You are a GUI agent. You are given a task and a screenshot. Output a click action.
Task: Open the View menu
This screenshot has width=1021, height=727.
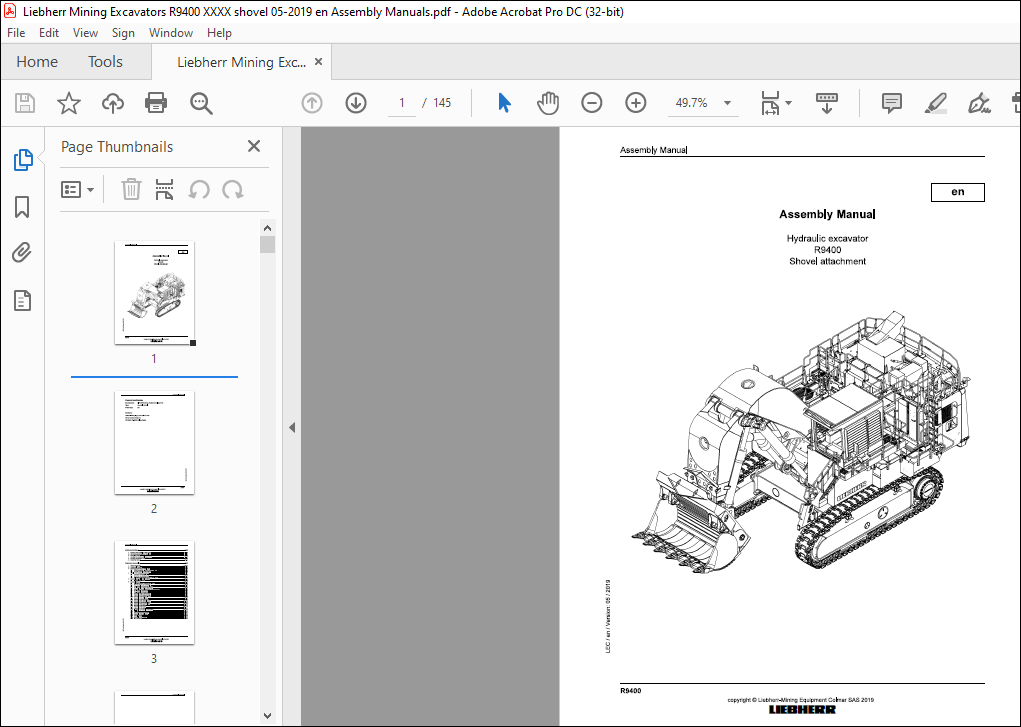[x=85, y=33]
